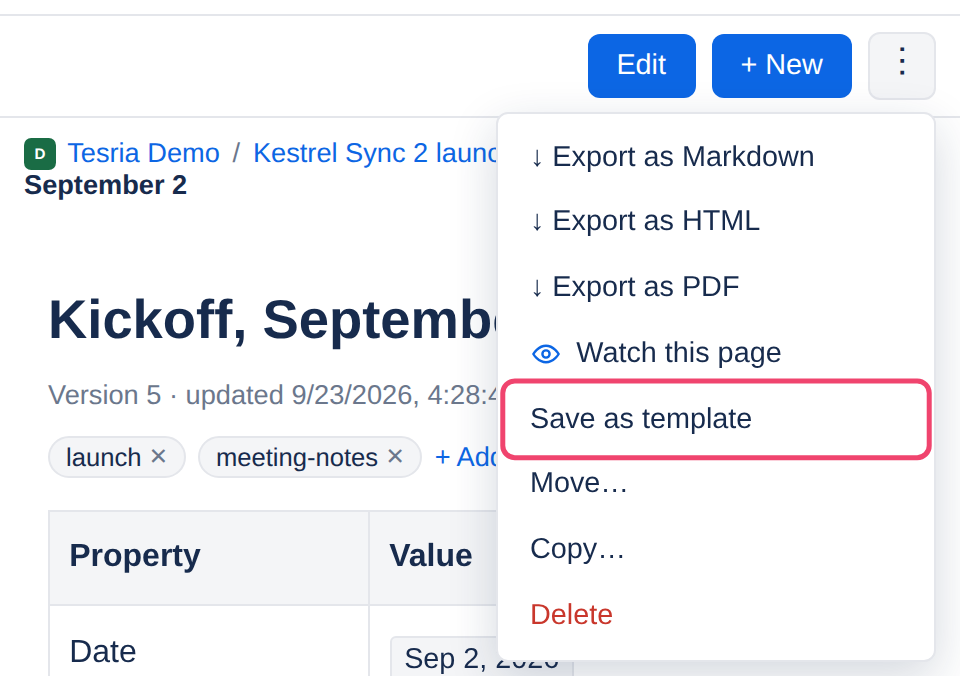Viewport: 960px width, 676px height.
Task: Choose Export as HTML
Action: 716,220
